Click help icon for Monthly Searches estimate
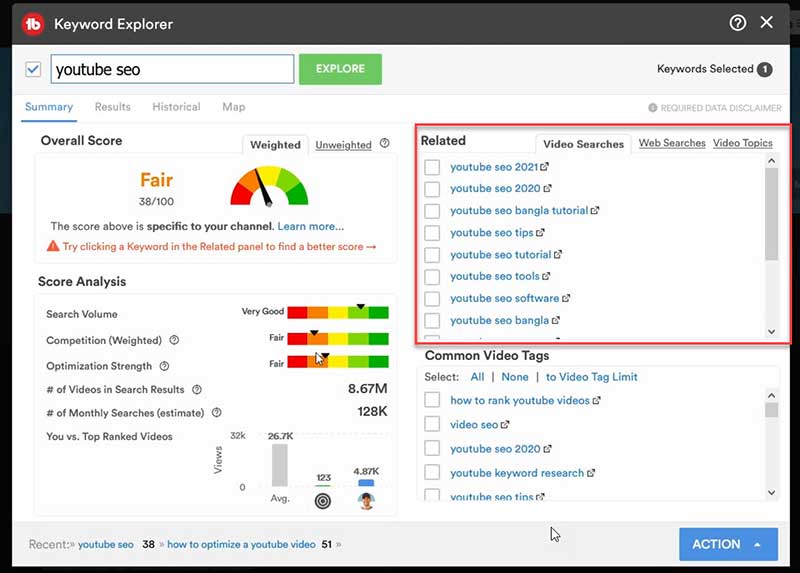The width and height of the screenshot is (800, 573). pos(217,413)
